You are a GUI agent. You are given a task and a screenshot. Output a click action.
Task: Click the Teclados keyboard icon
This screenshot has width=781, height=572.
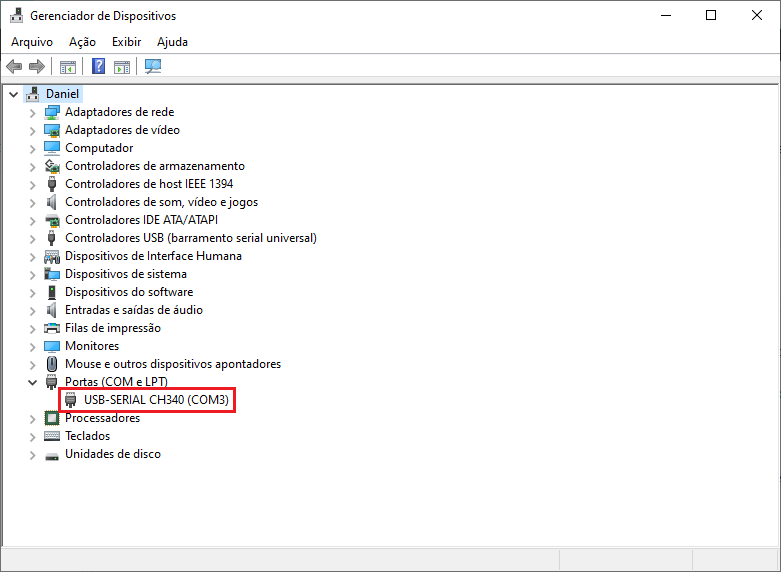52,436
